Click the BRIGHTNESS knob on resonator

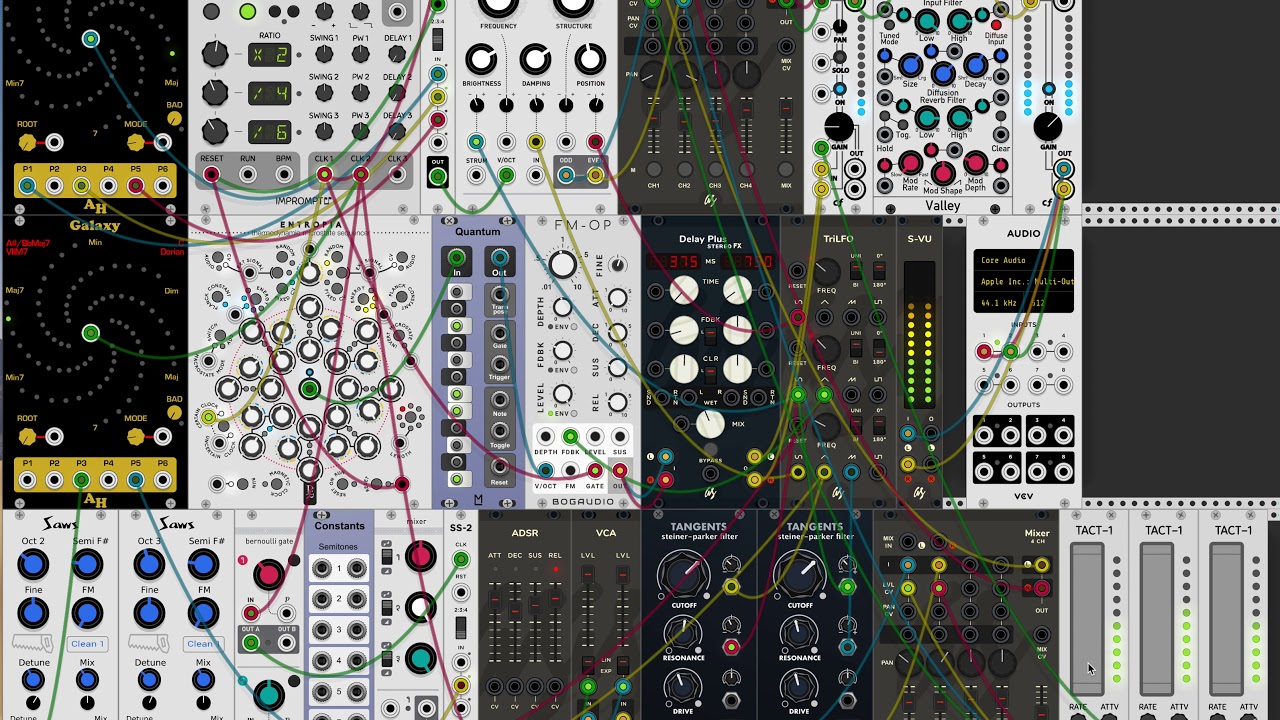482,59
